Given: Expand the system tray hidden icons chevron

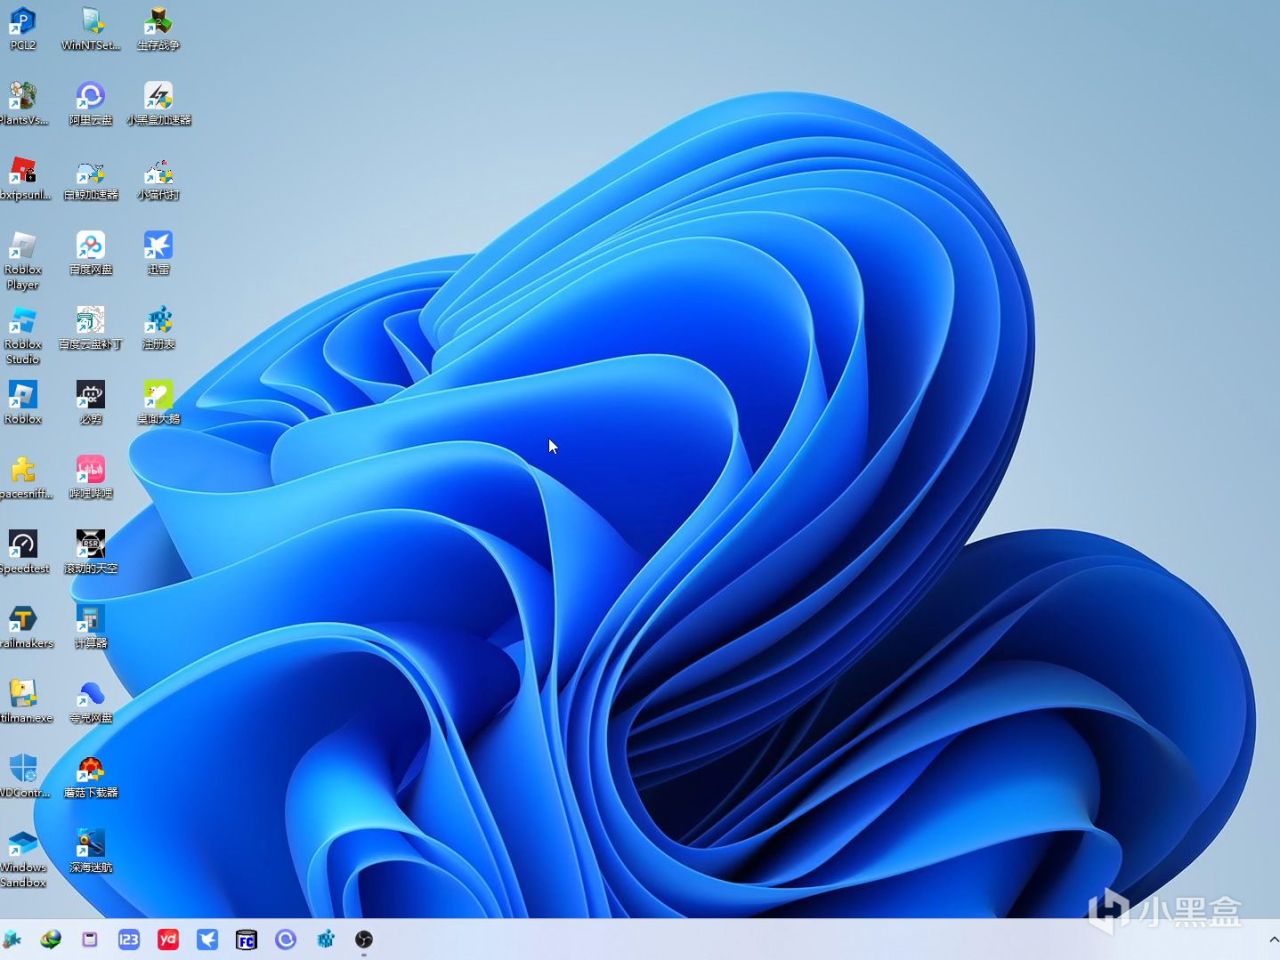Looking at the screenshot, I should (1273, 940).
